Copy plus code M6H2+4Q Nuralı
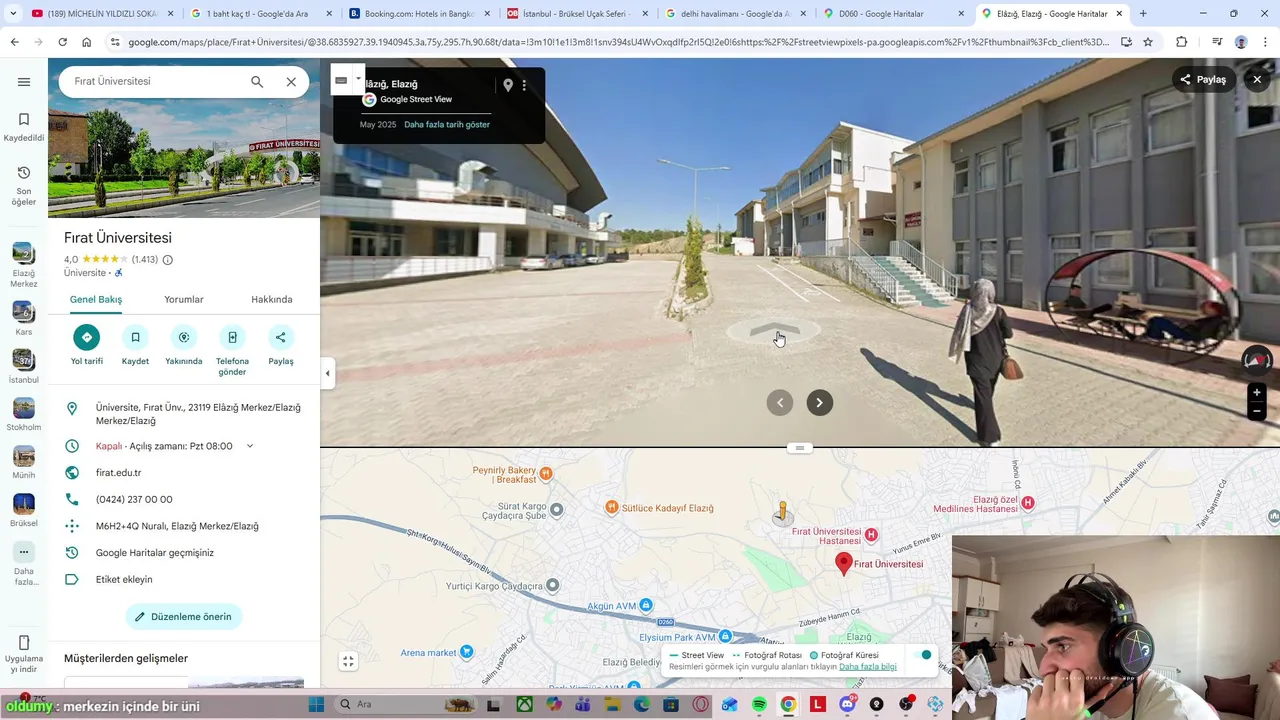This screenshot has width=1280, height=720. coord(177,526)
